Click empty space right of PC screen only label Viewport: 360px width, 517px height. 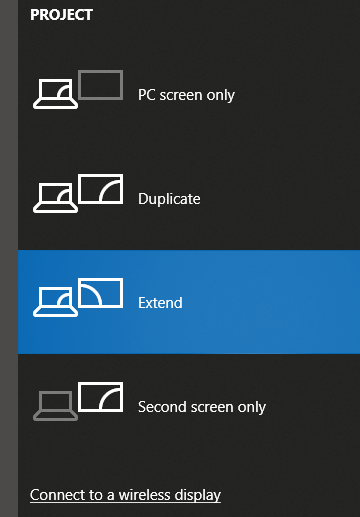pyautogui.click(x=297, y=95)
